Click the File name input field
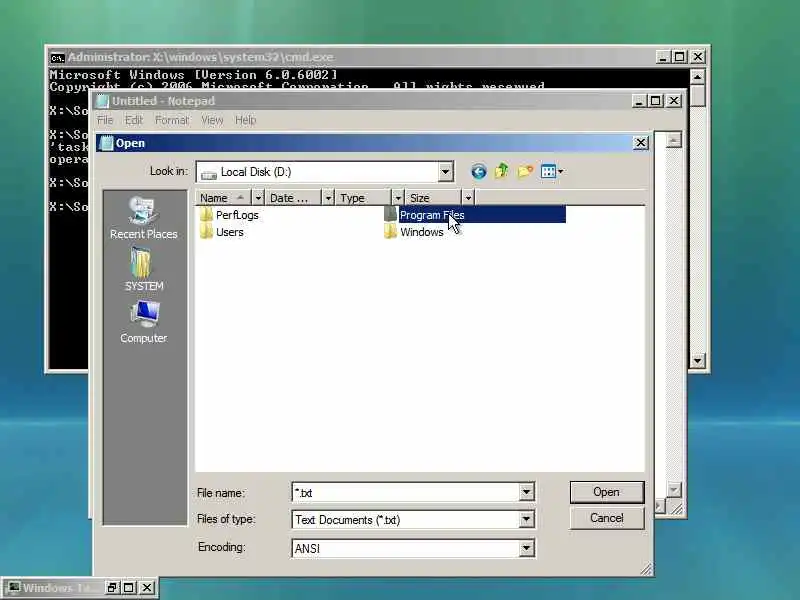The width and height of the screenshot is (800, 600). [x=406, y=492]
